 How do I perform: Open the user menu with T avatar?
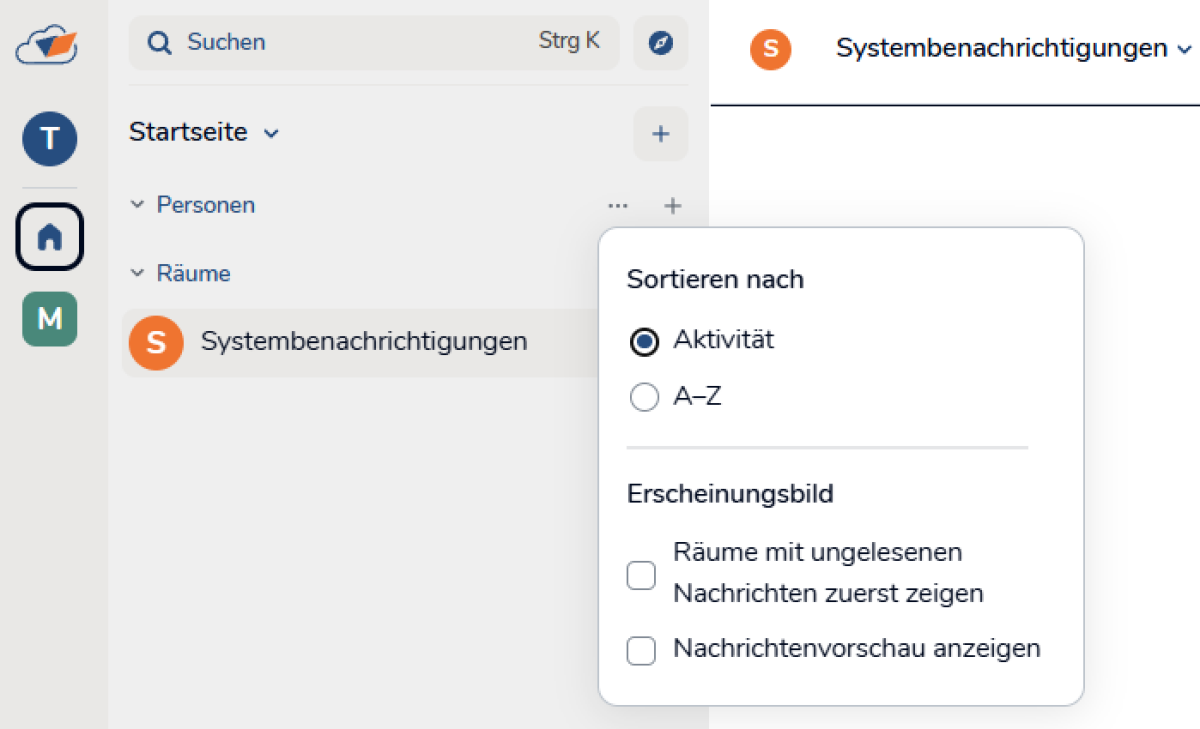pos(49,139)
